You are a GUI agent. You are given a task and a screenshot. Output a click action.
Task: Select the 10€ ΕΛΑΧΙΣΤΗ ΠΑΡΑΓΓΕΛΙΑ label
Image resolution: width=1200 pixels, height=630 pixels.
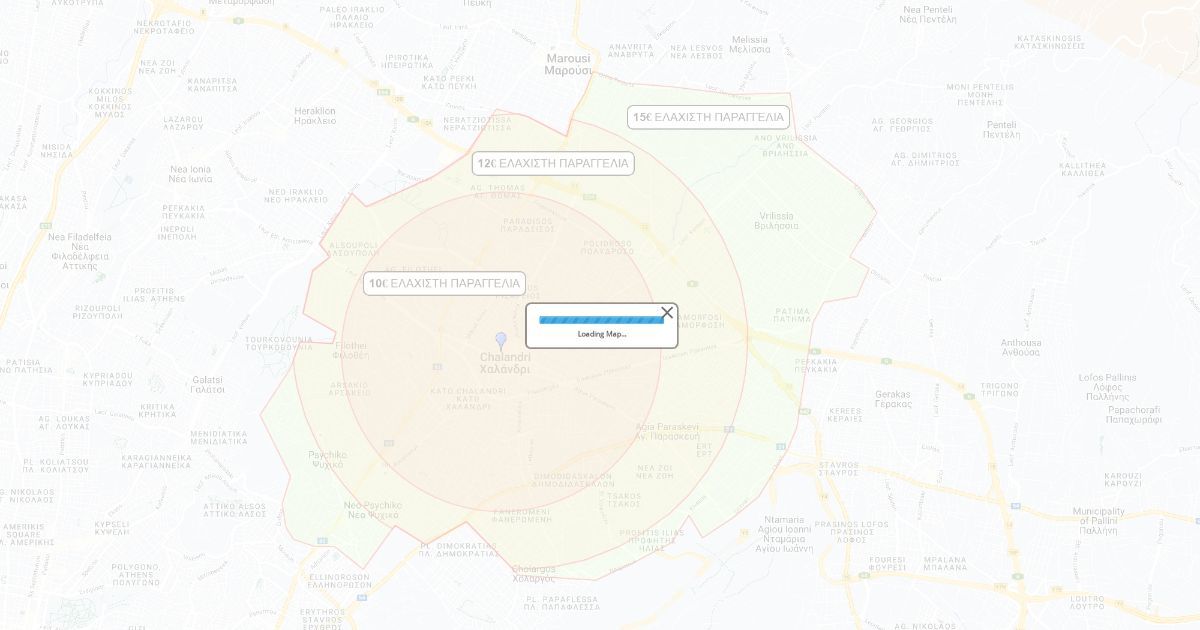(444, 283)
